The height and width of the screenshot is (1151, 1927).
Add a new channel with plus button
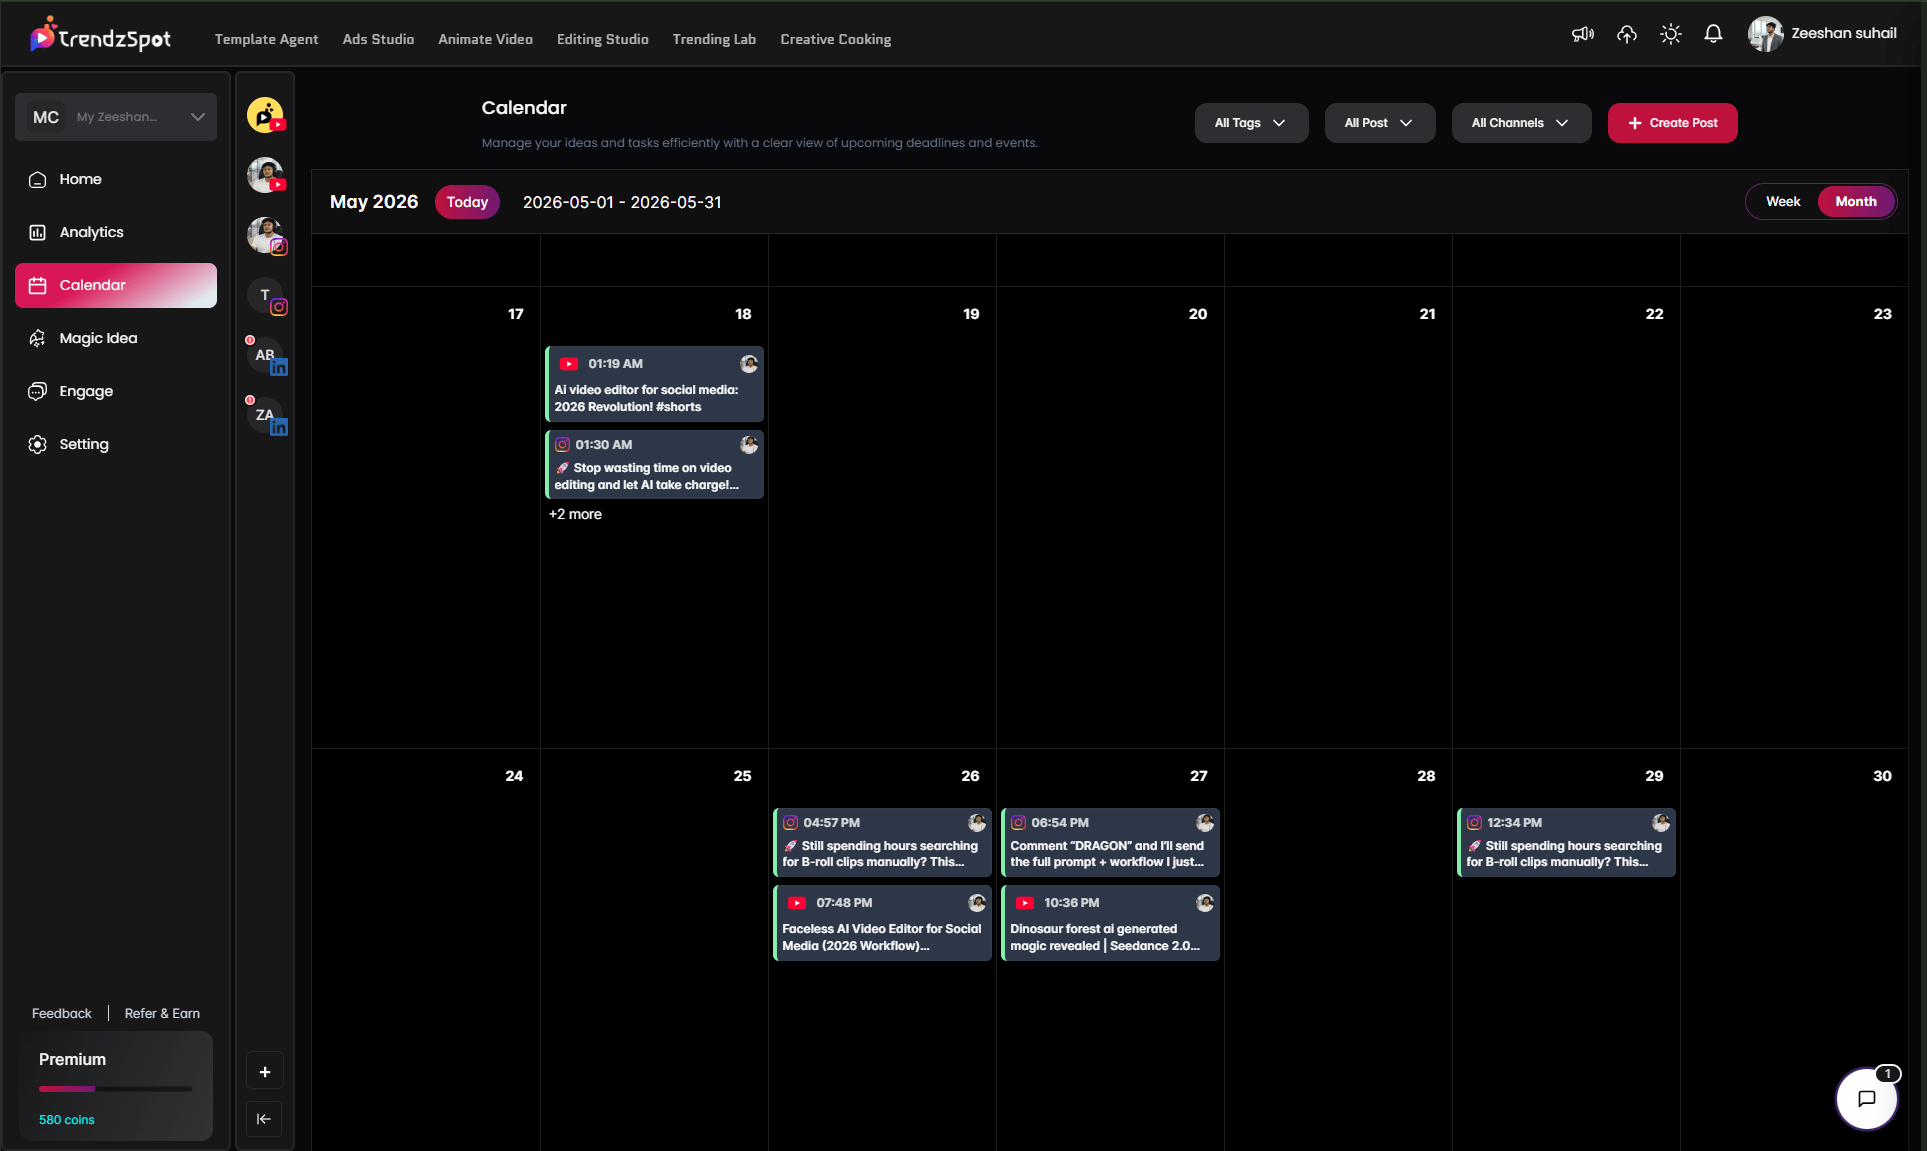[x=265, y=1072]
